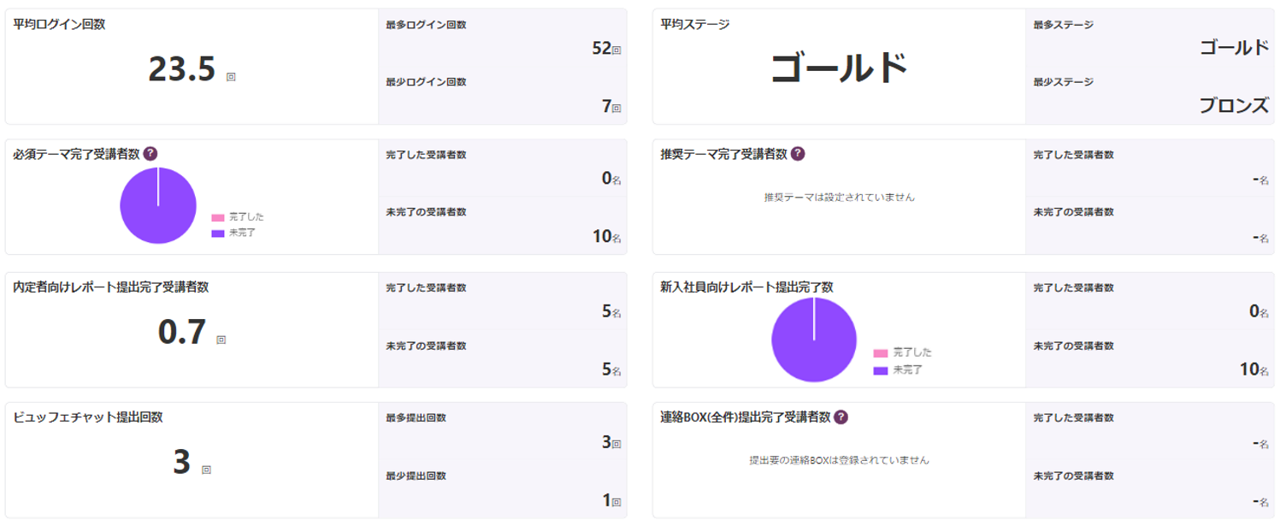Screen dimensions: 1280x526
Task: Click the large ゴールド average stage value
Action: 839,68
